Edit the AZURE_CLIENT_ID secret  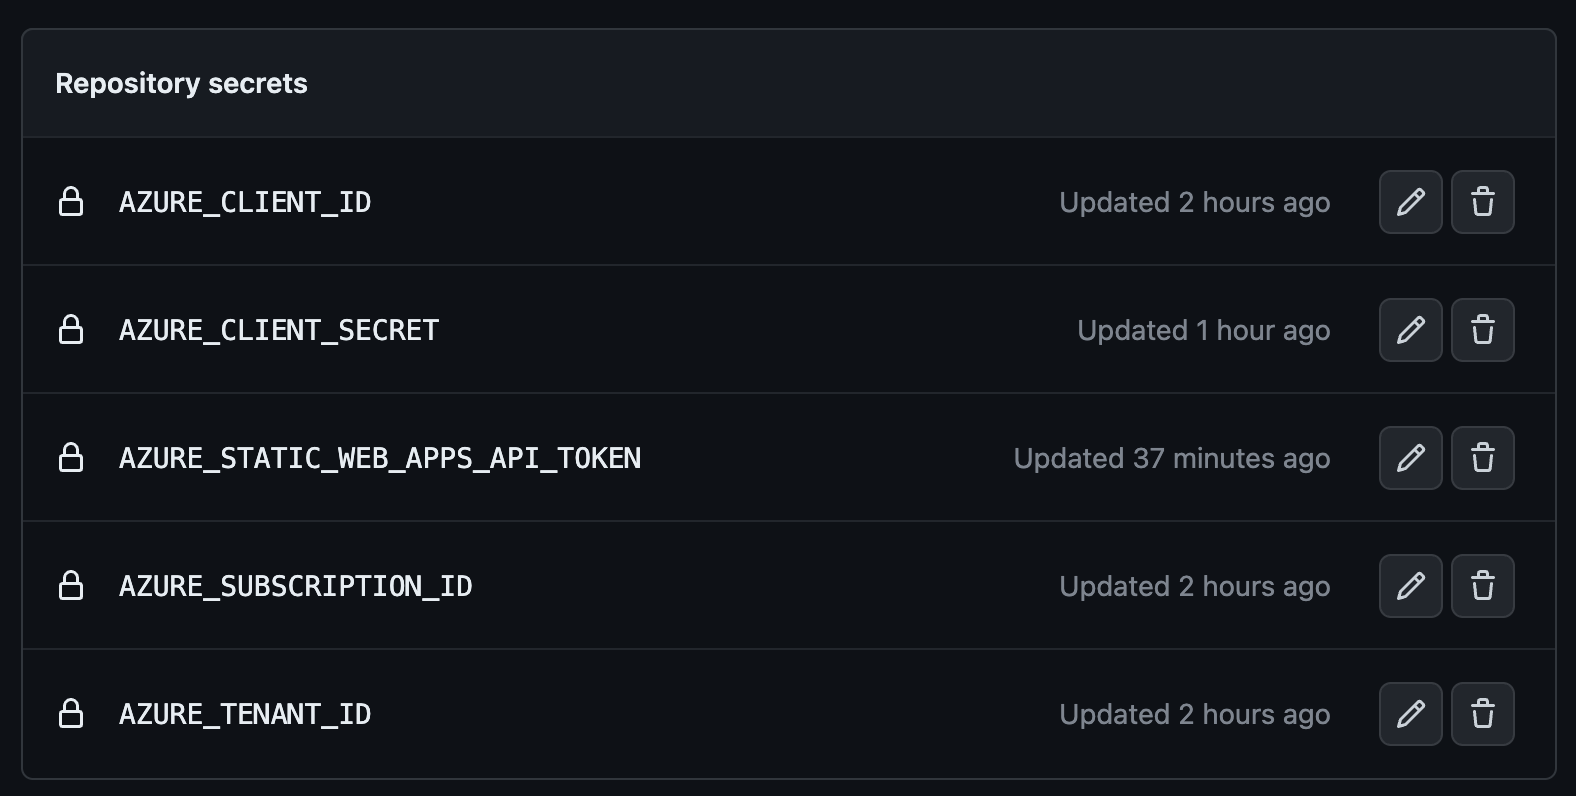1410,202
